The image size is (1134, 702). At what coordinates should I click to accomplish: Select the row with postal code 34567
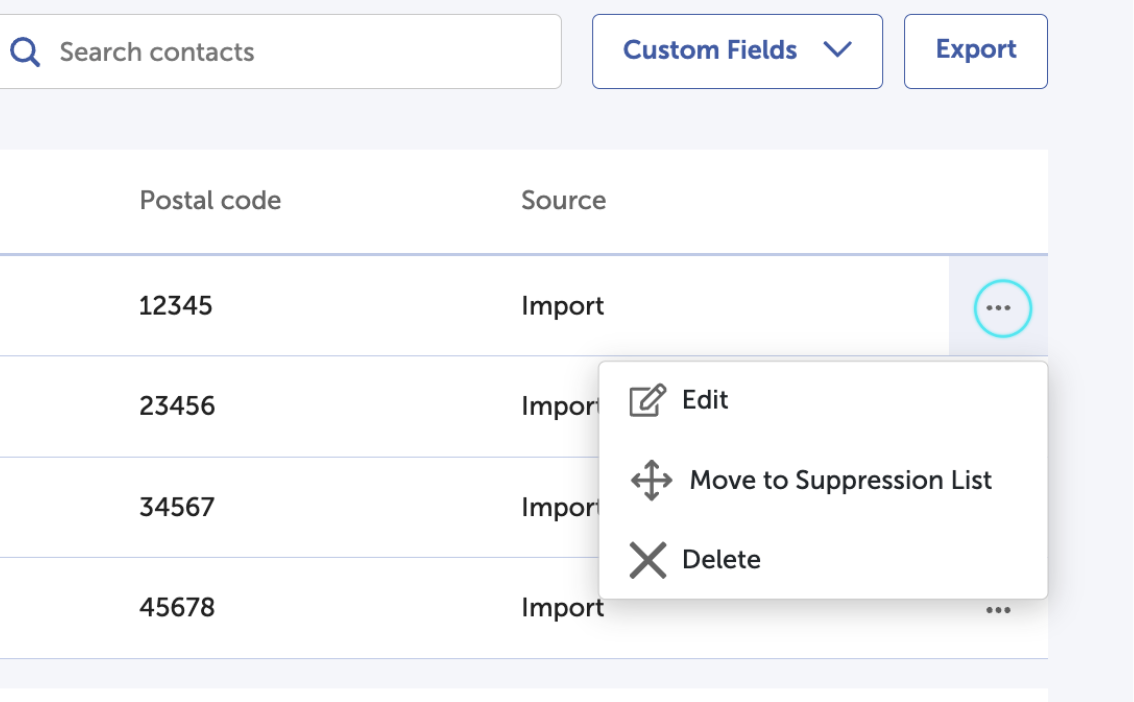click(x=177, y=507)
